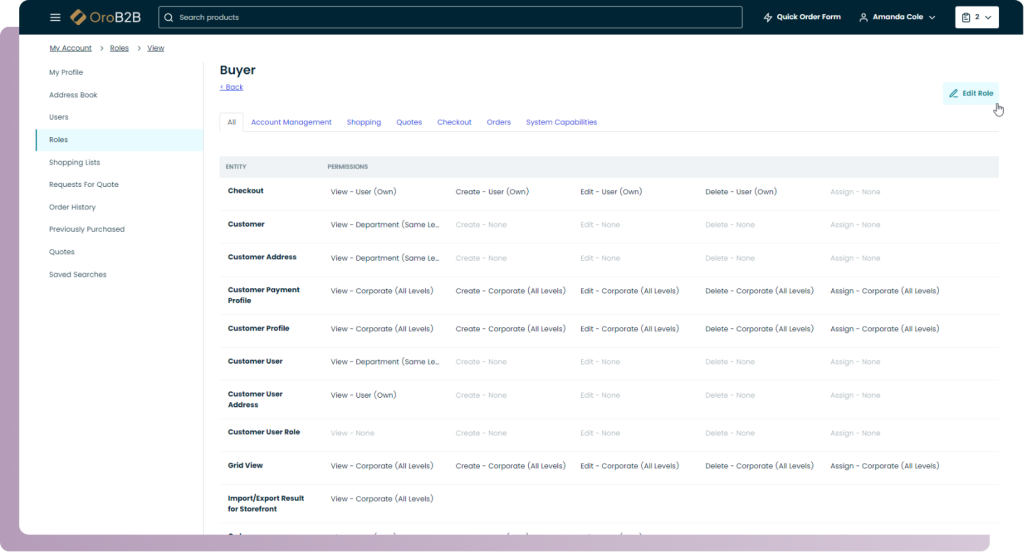Open the hamburger main menu
The width and height of the screenshot is (1024, 552).
coord(55,18)
